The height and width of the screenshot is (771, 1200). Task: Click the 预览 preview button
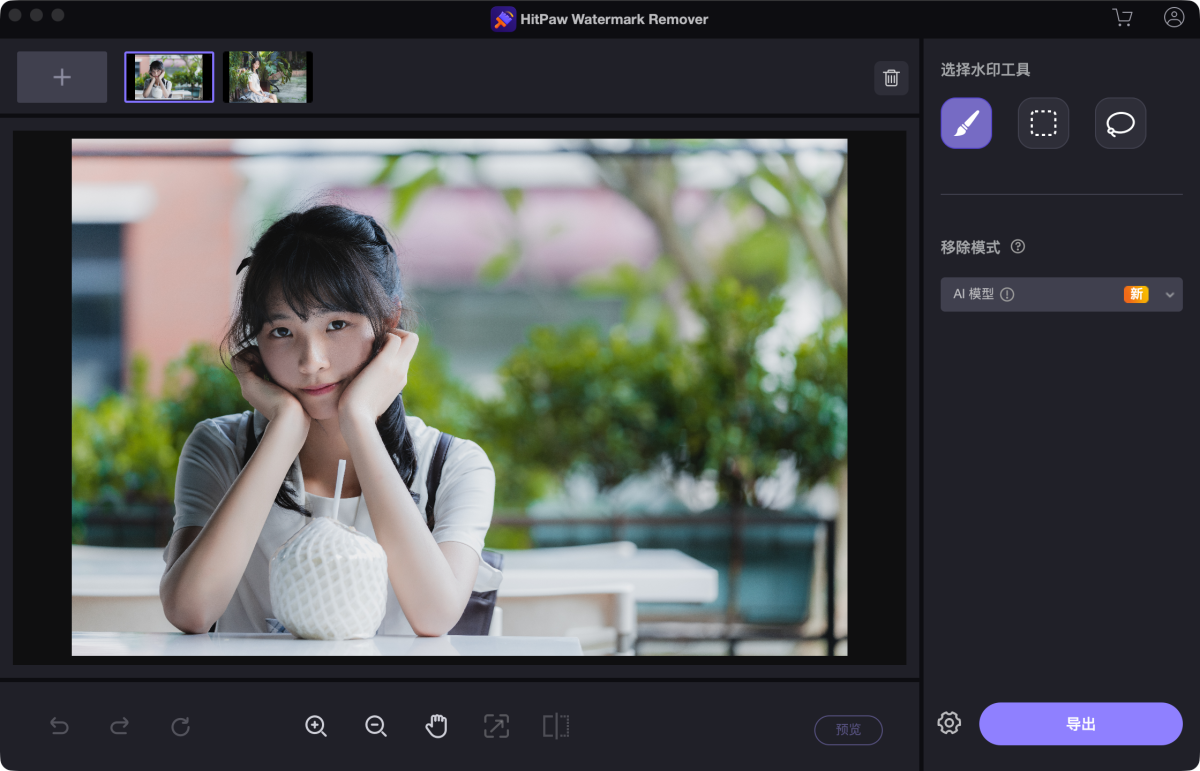(x=848, y=730)
